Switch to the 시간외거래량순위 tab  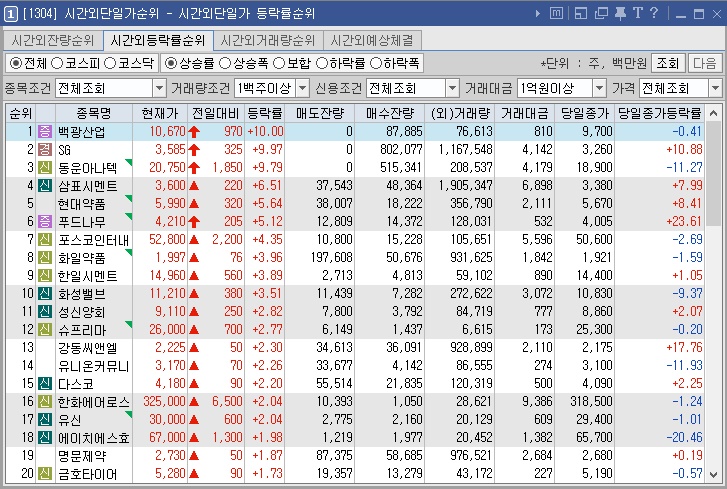[268, 40]
